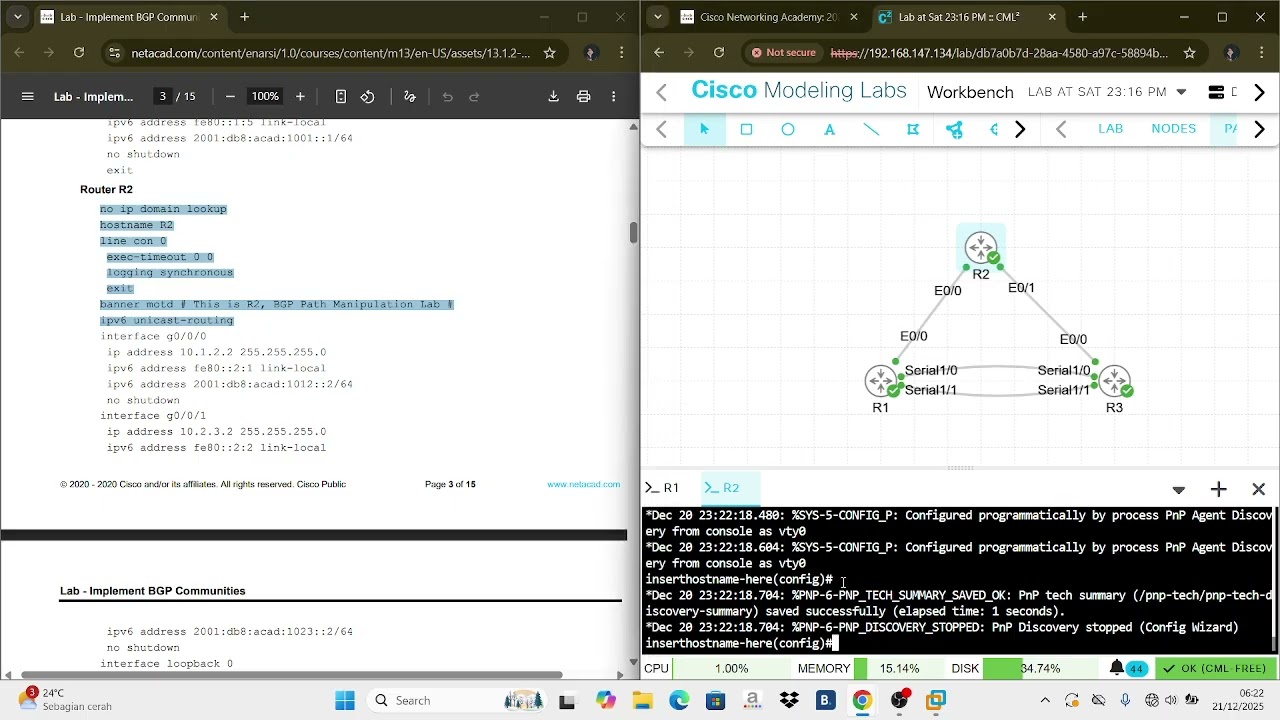Click PDF vertical scrollbar thumb
1280x720 pixels.
pos(633,232)
